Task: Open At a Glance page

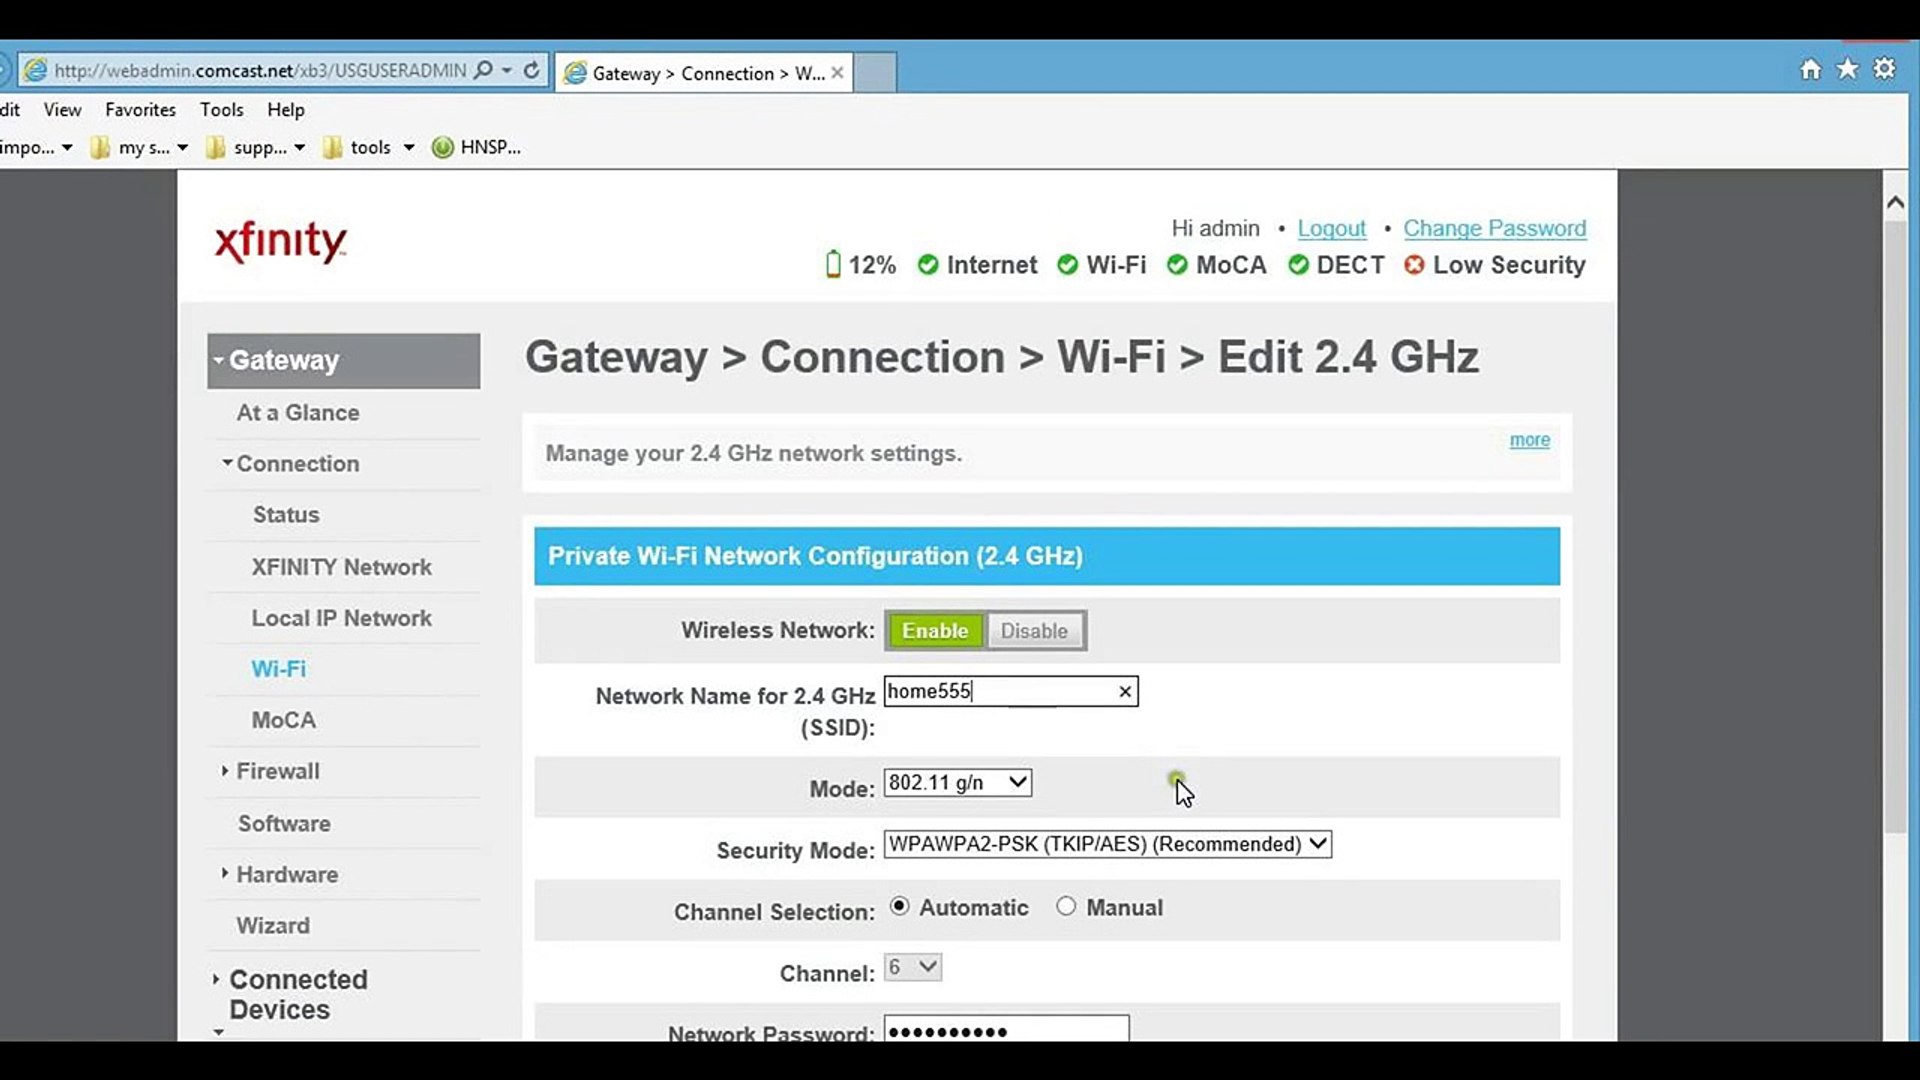Action: click(298, 413)
